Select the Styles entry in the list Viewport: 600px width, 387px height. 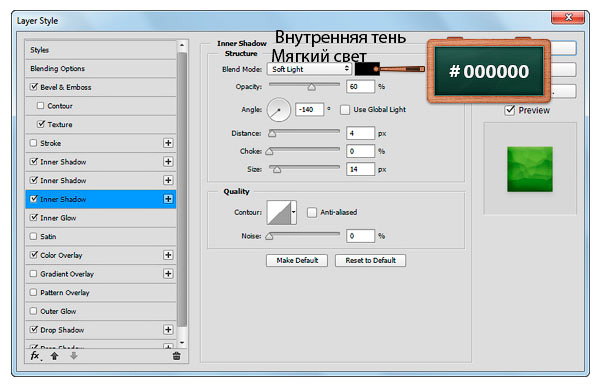tap(101, 50)
